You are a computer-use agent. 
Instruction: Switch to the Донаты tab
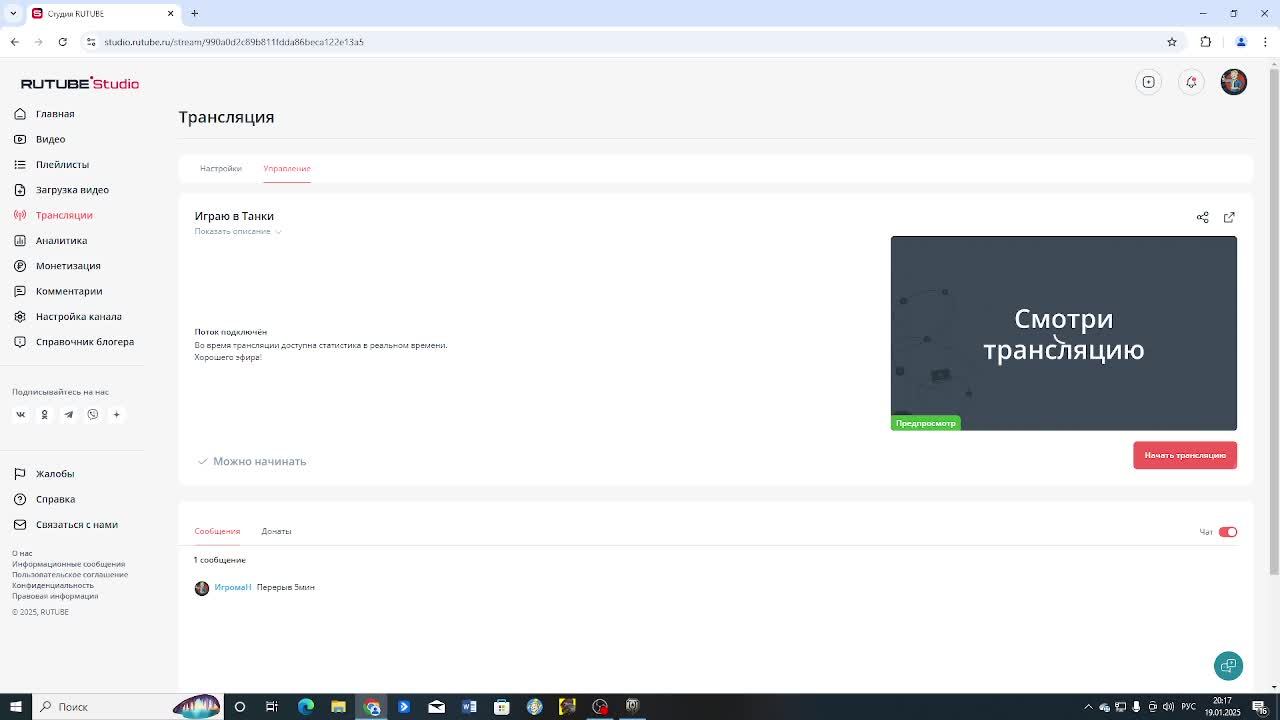(276, 531)
